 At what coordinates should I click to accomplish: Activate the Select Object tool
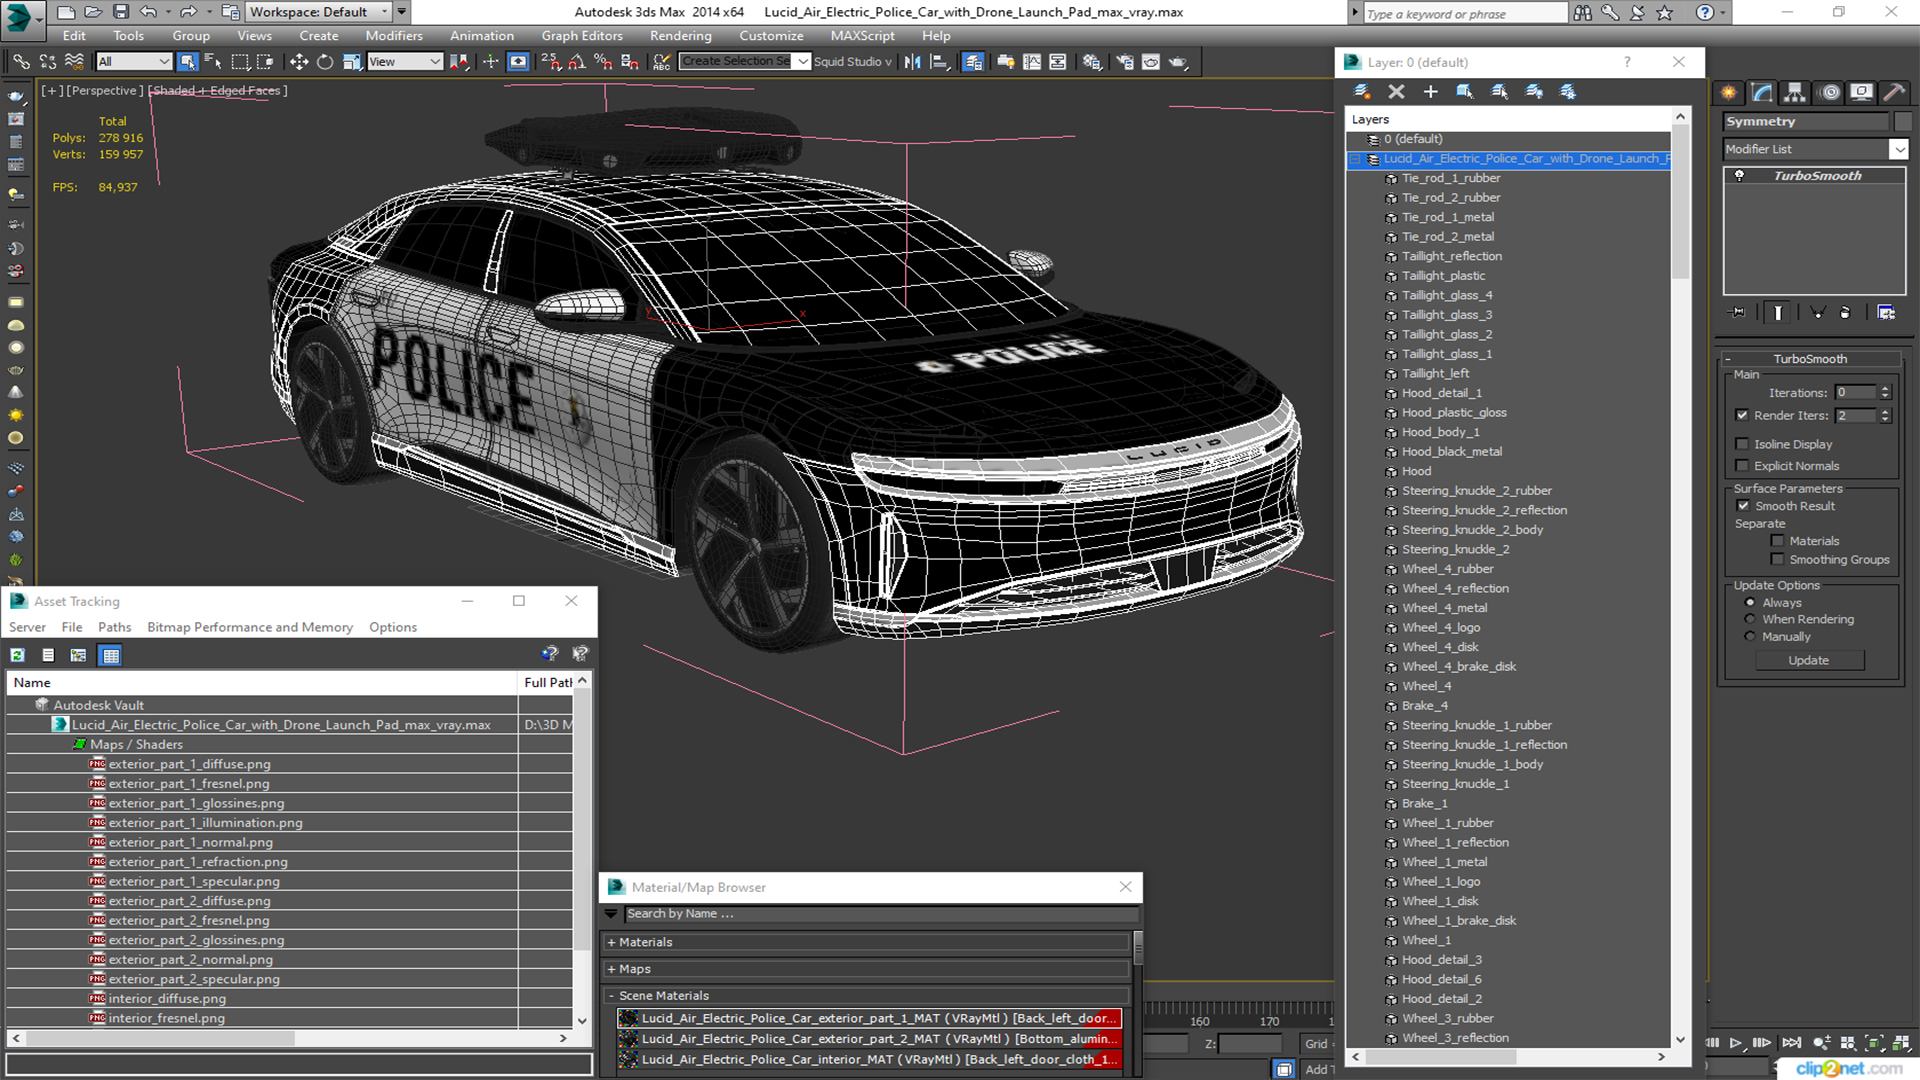pos(187,62)
